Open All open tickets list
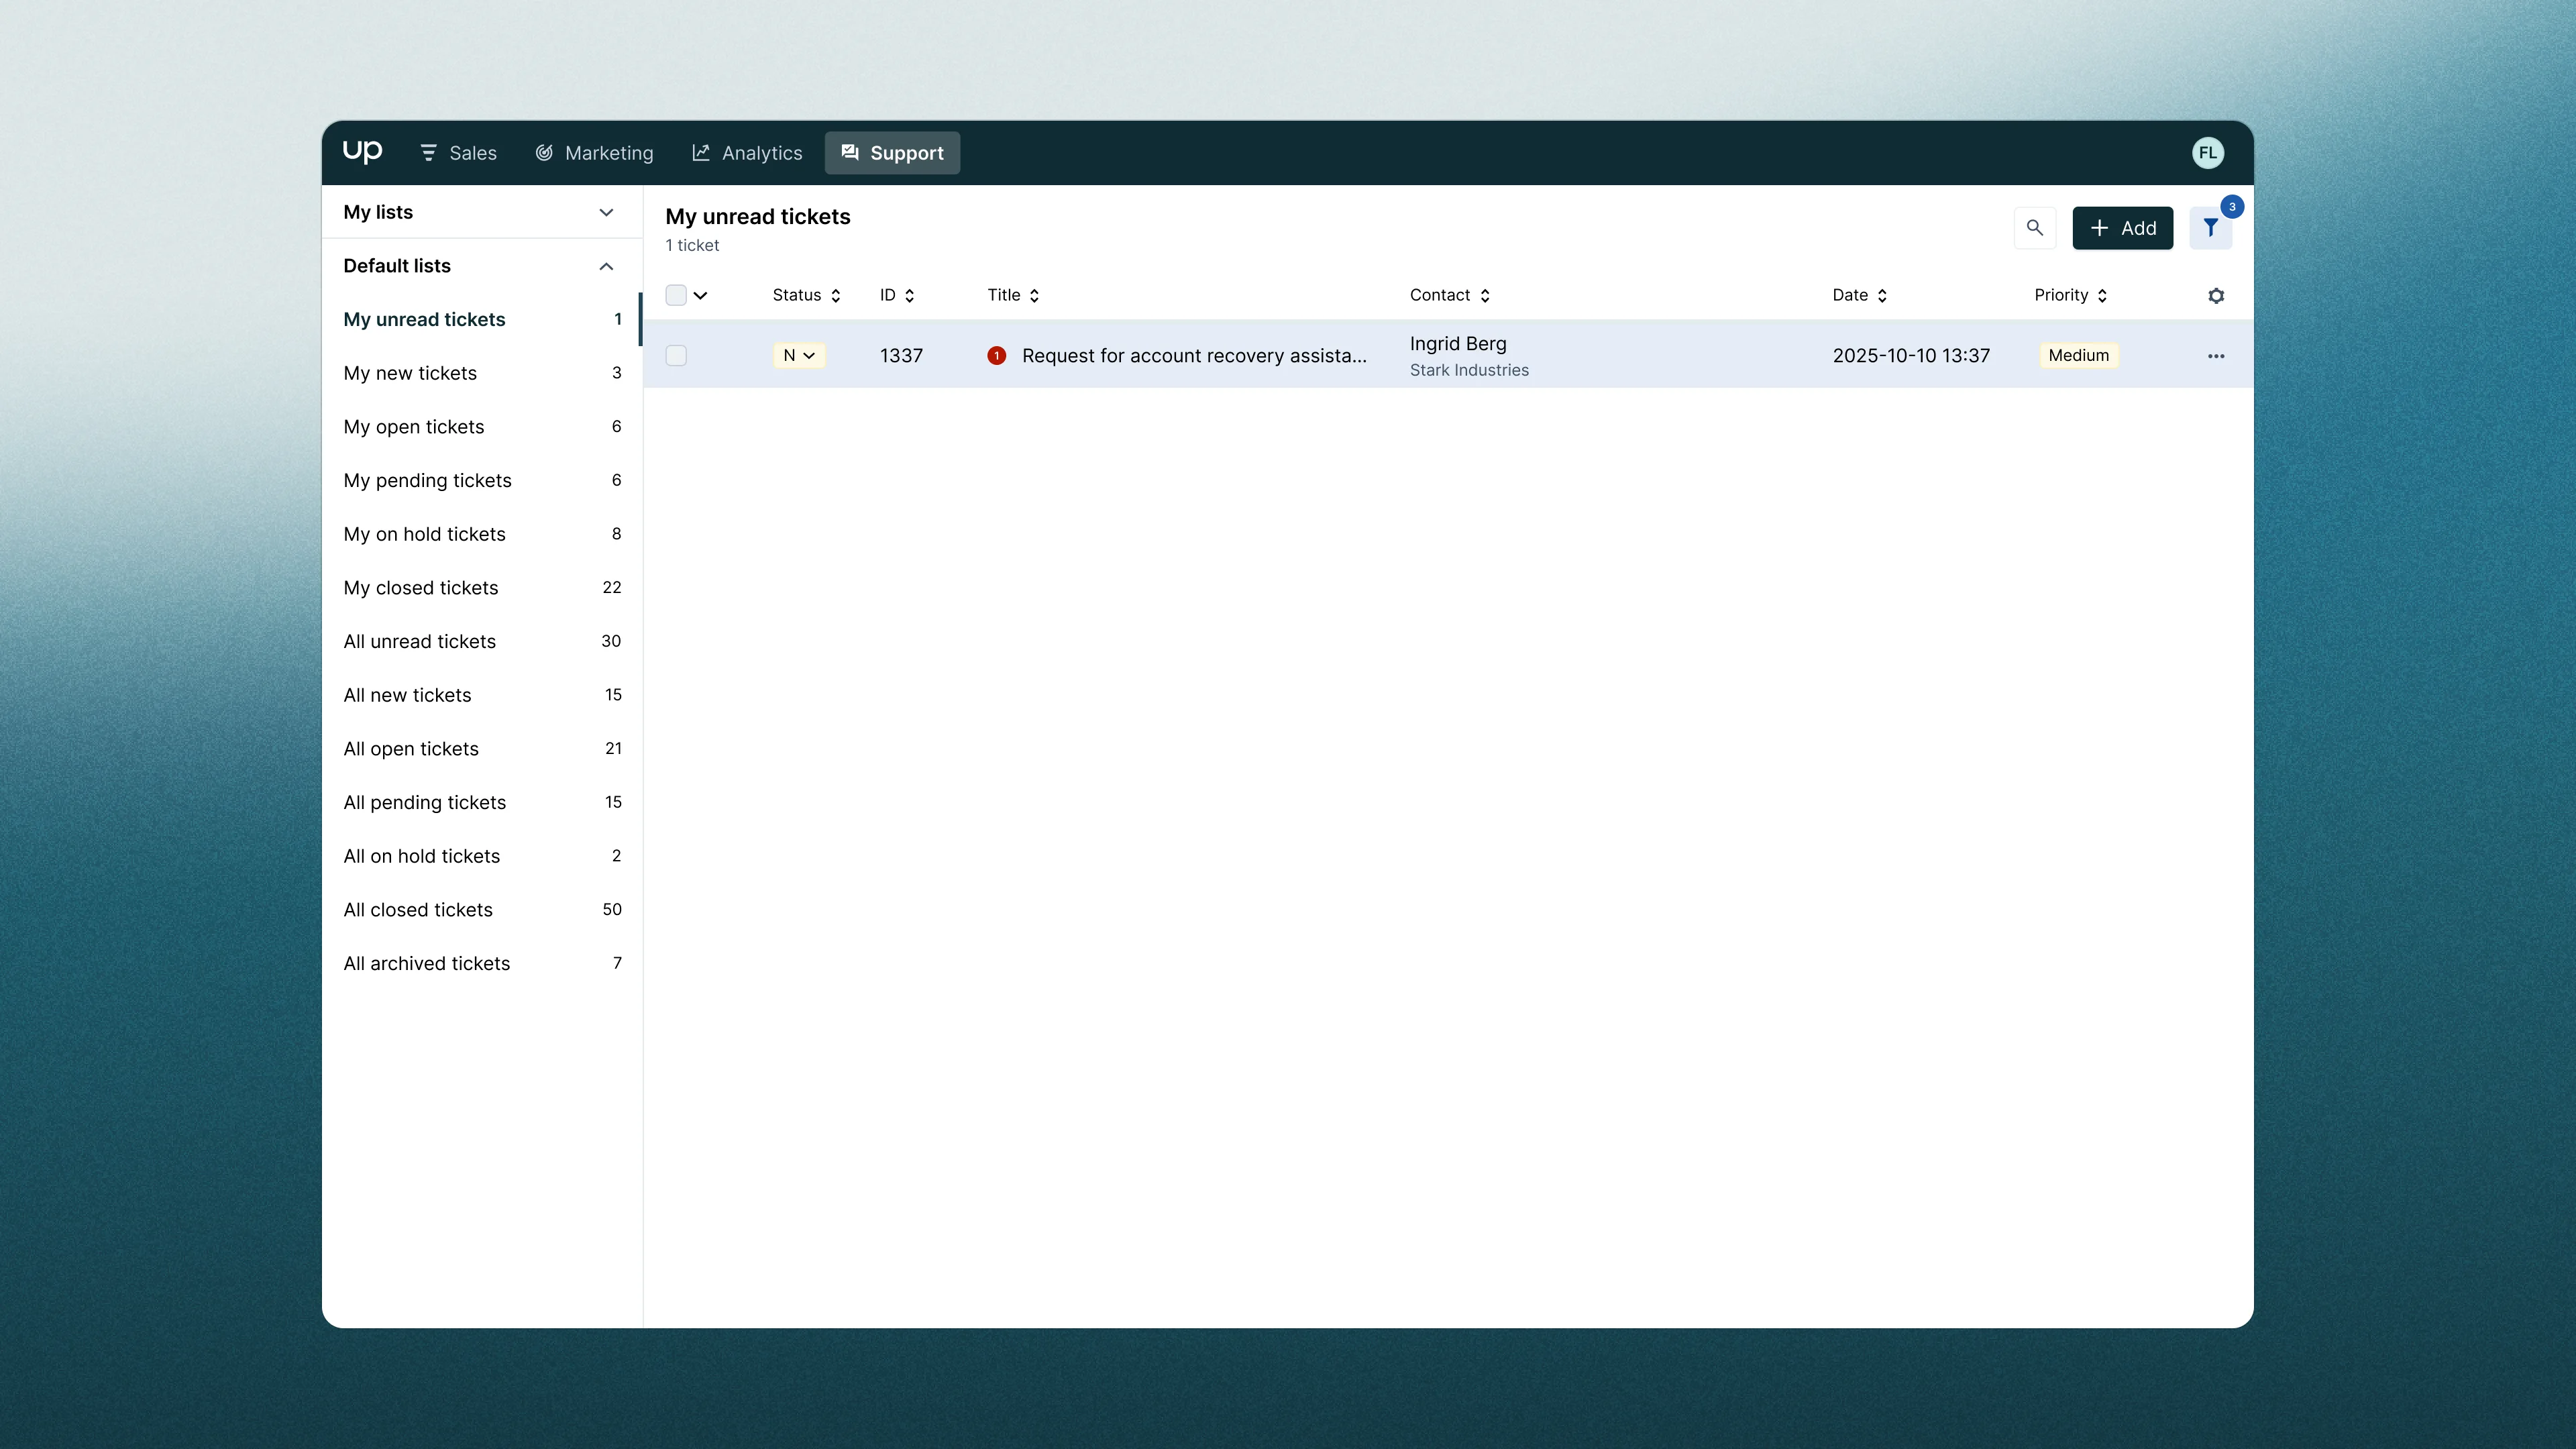This screenshot has height=1449, width=2576. click(x=481, y=749)
